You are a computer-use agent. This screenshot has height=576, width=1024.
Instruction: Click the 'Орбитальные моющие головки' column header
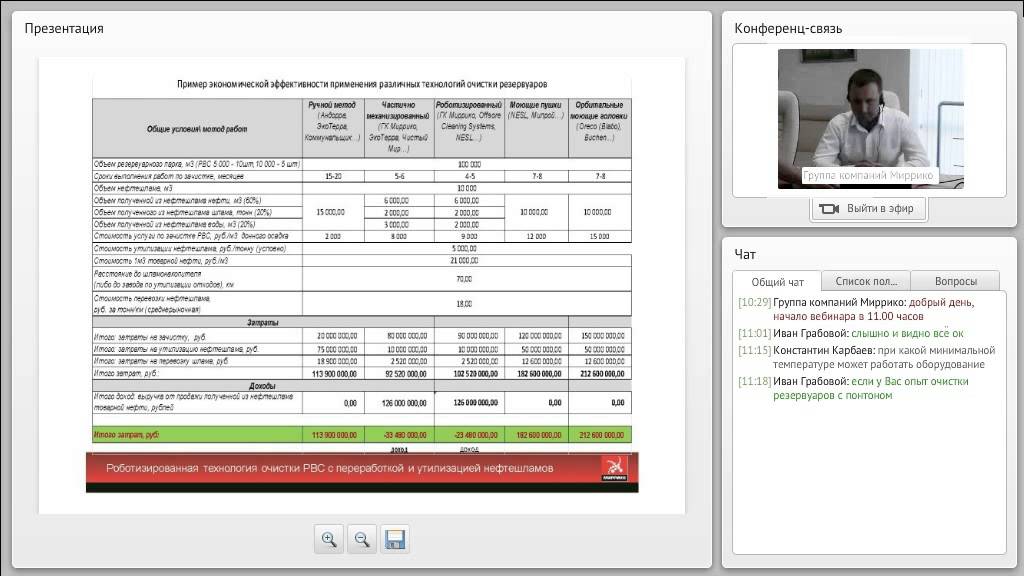pyautogui.click(x=600, y=127)
